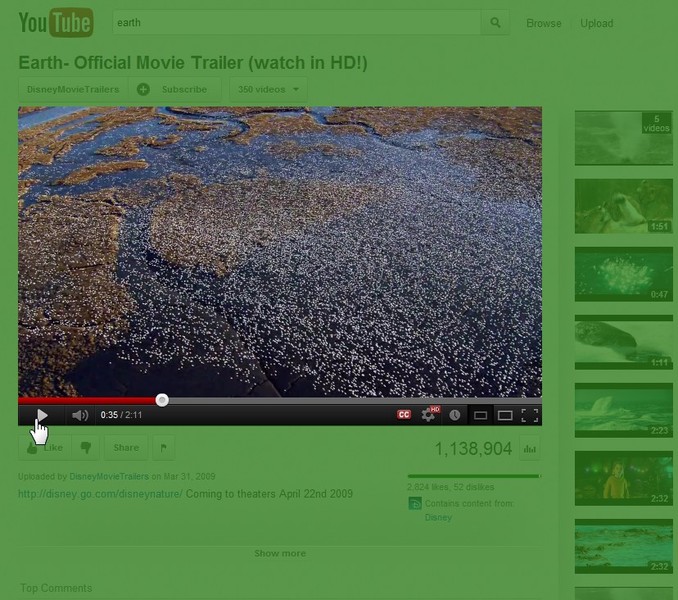The width and height of the screenshot is (678, 600).
Task: Open the disney.go.com/disneynature link
Action: click(x=100, y=494)
